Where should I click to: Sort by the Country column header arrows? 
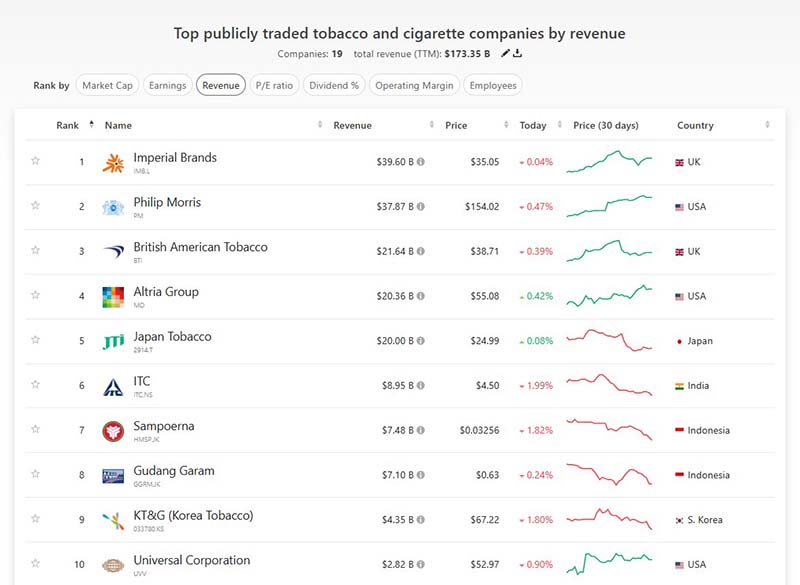[767, 125]
